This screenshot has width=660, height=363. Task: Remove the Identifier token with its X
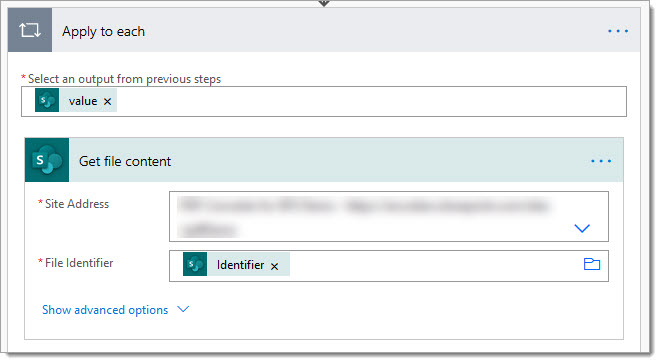pyautogui.click(x=274, y=266)
